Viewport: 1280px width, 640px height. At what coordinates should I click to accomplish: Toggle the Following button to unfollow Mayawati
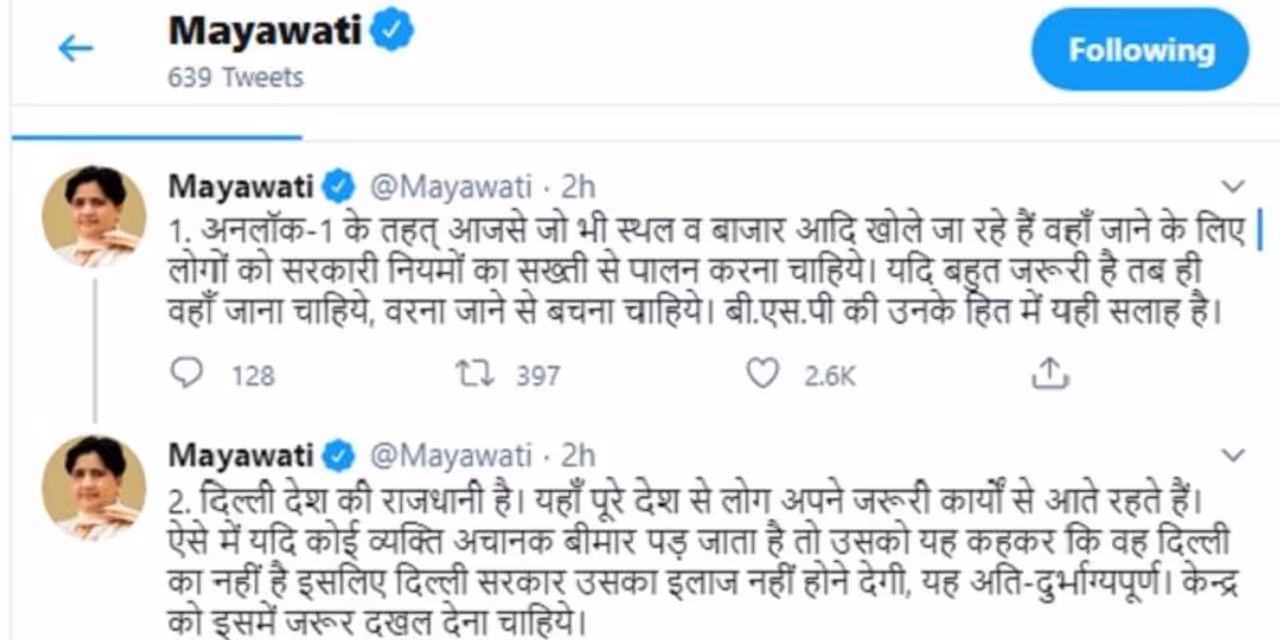tap(1140, 50)
